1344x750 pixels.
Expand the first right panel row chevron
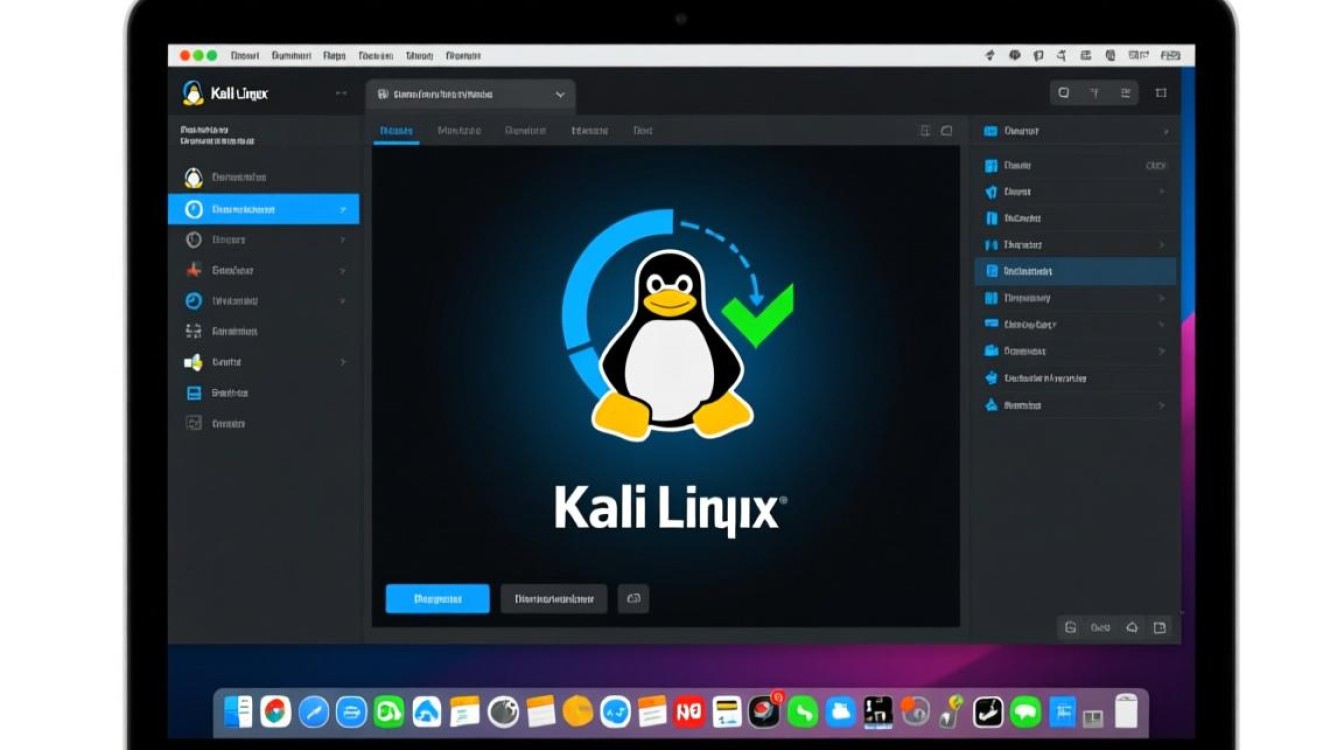click(x=1164, y=131)
